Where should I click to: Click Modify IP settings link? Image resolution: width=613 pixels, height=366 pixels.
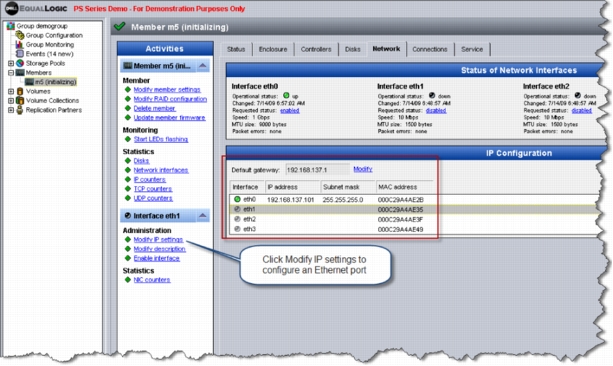click(158, 240)
